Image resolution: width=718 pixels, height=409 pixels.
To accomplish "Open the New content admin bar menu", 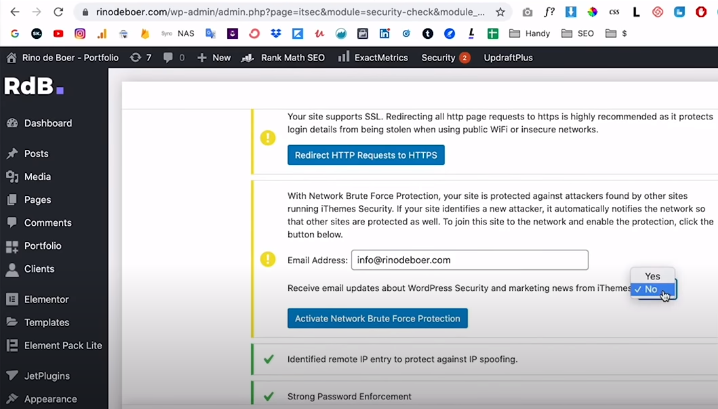I will tap(214, 58).
